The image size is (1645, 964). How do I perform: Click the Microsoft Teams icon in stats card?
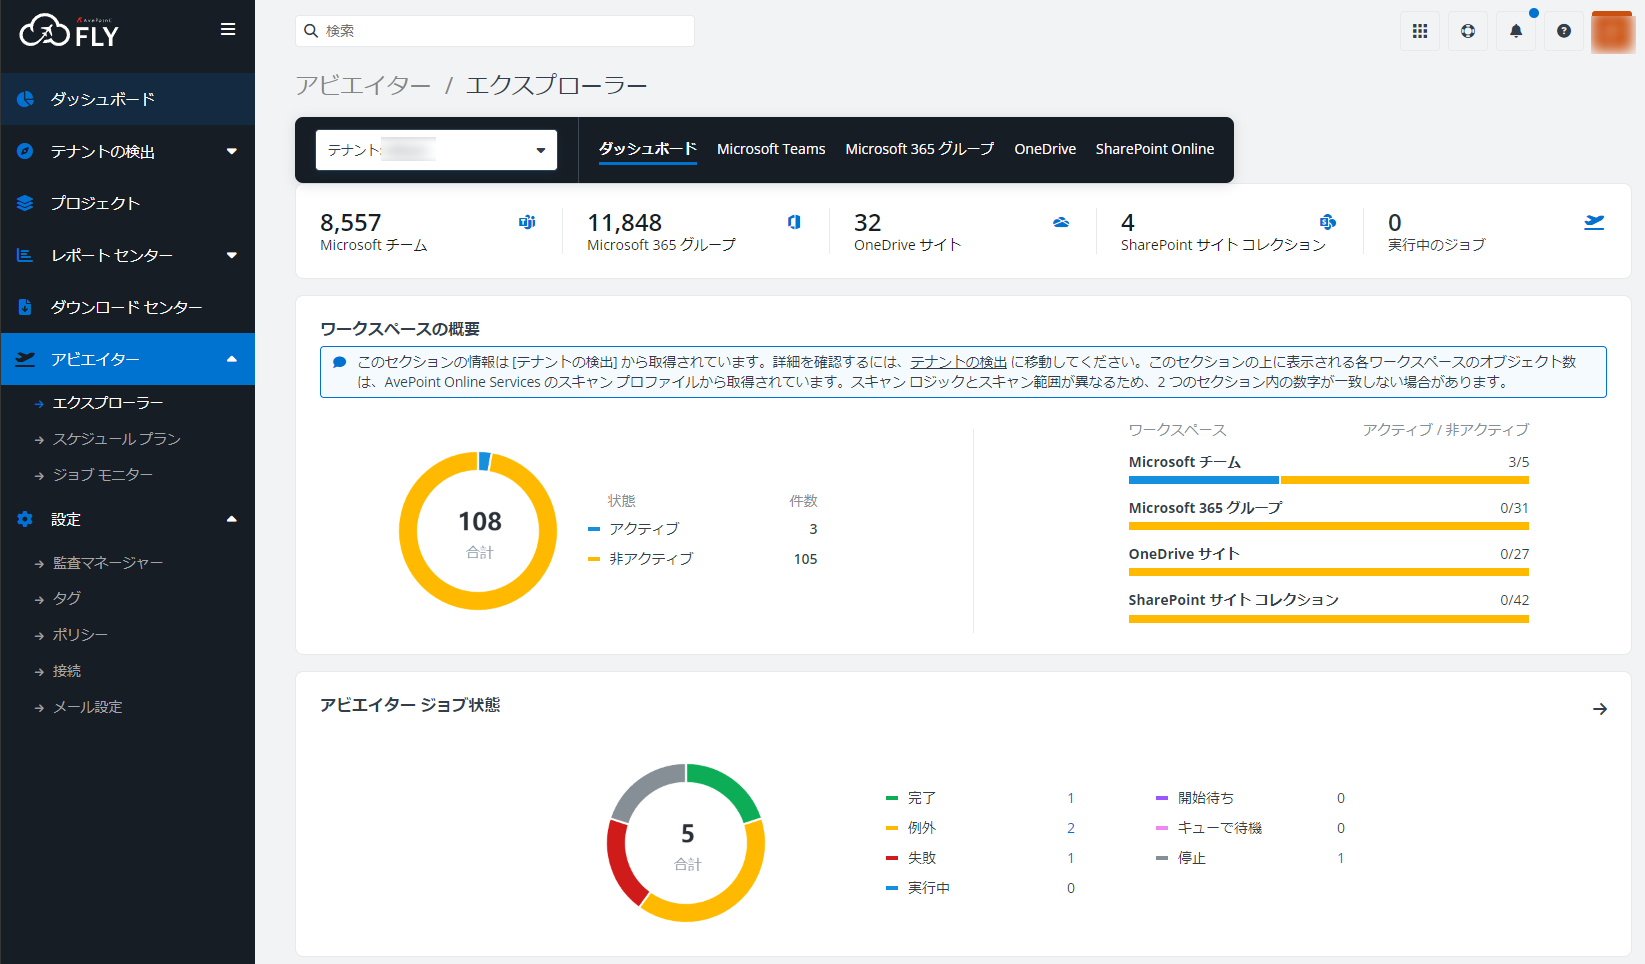click(x=527, y=222)
